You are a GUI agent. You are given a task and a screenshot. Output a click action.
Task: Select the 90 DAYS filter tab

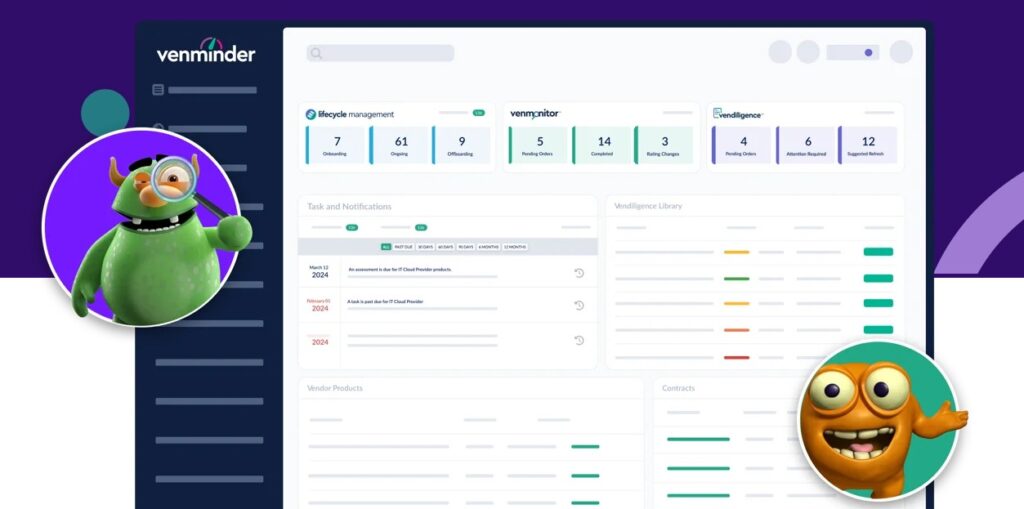(x=466, y=247)
